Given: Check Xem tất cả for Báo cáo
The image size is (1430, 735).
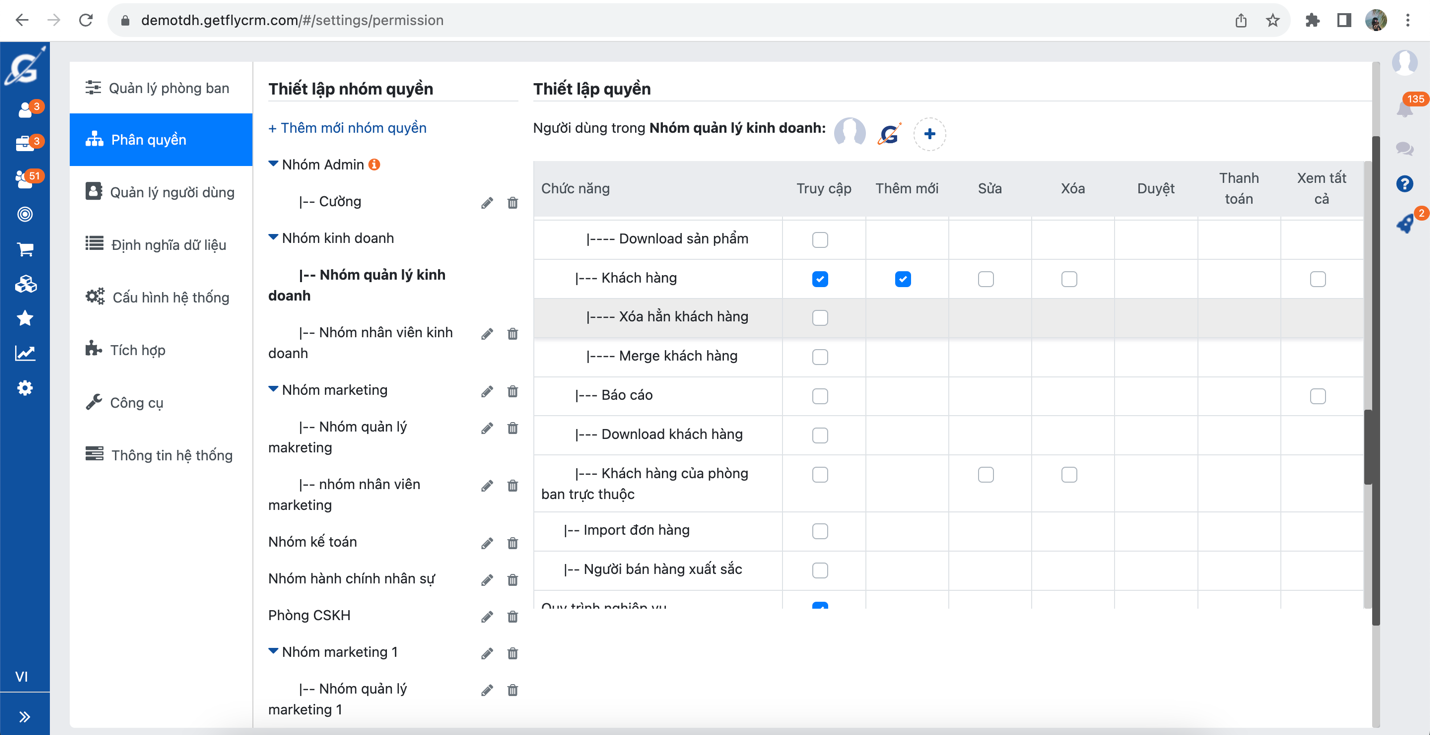Looking at the screenshot, I should 1318,396.
